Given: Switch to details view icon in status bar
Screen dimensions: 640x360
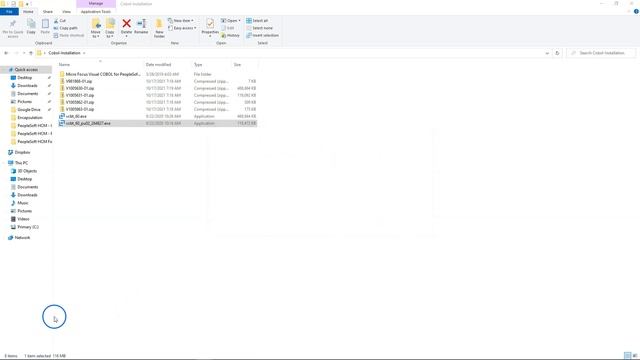Looking at the screenshot, I should pos(627,356).
